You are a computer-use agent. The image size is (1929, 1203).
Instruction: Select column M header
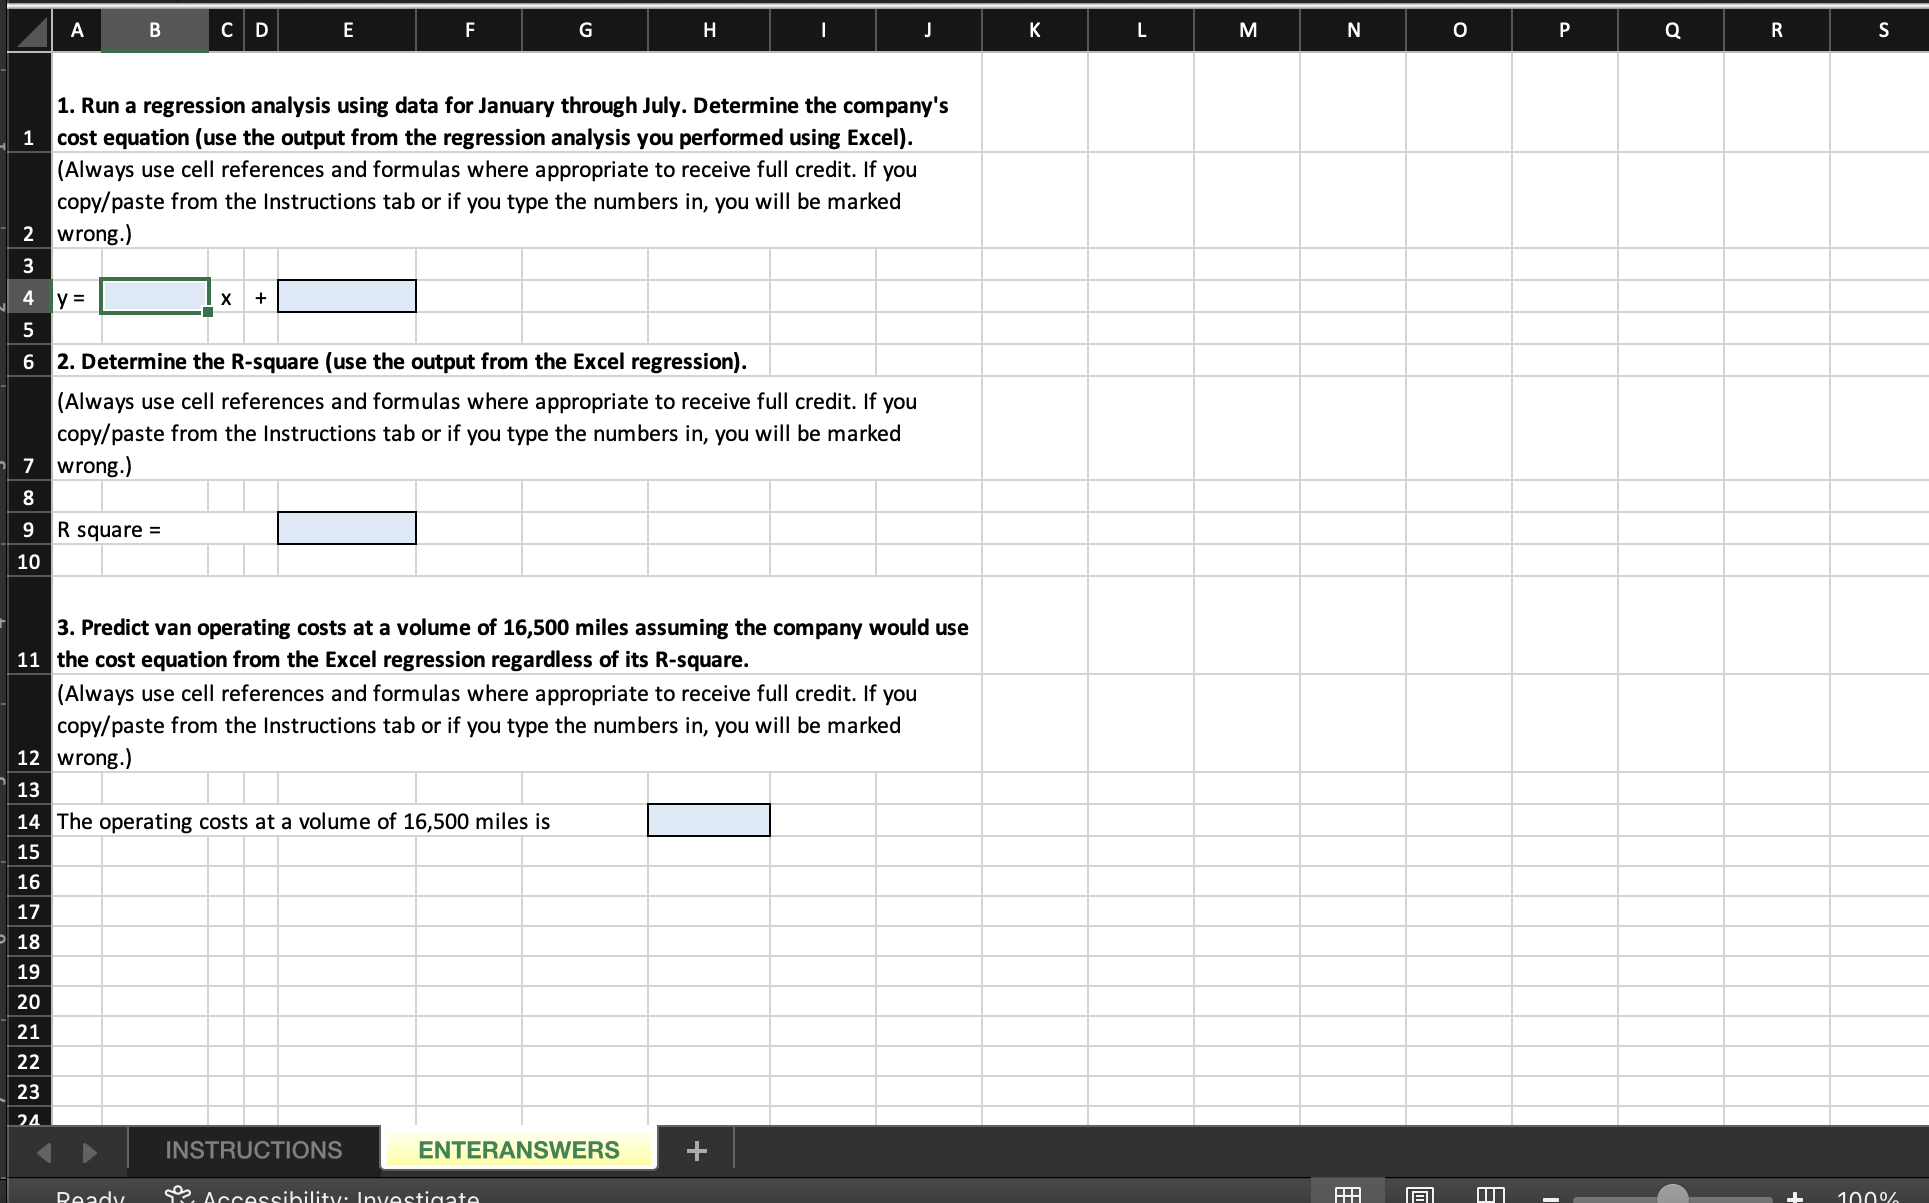1247,30
